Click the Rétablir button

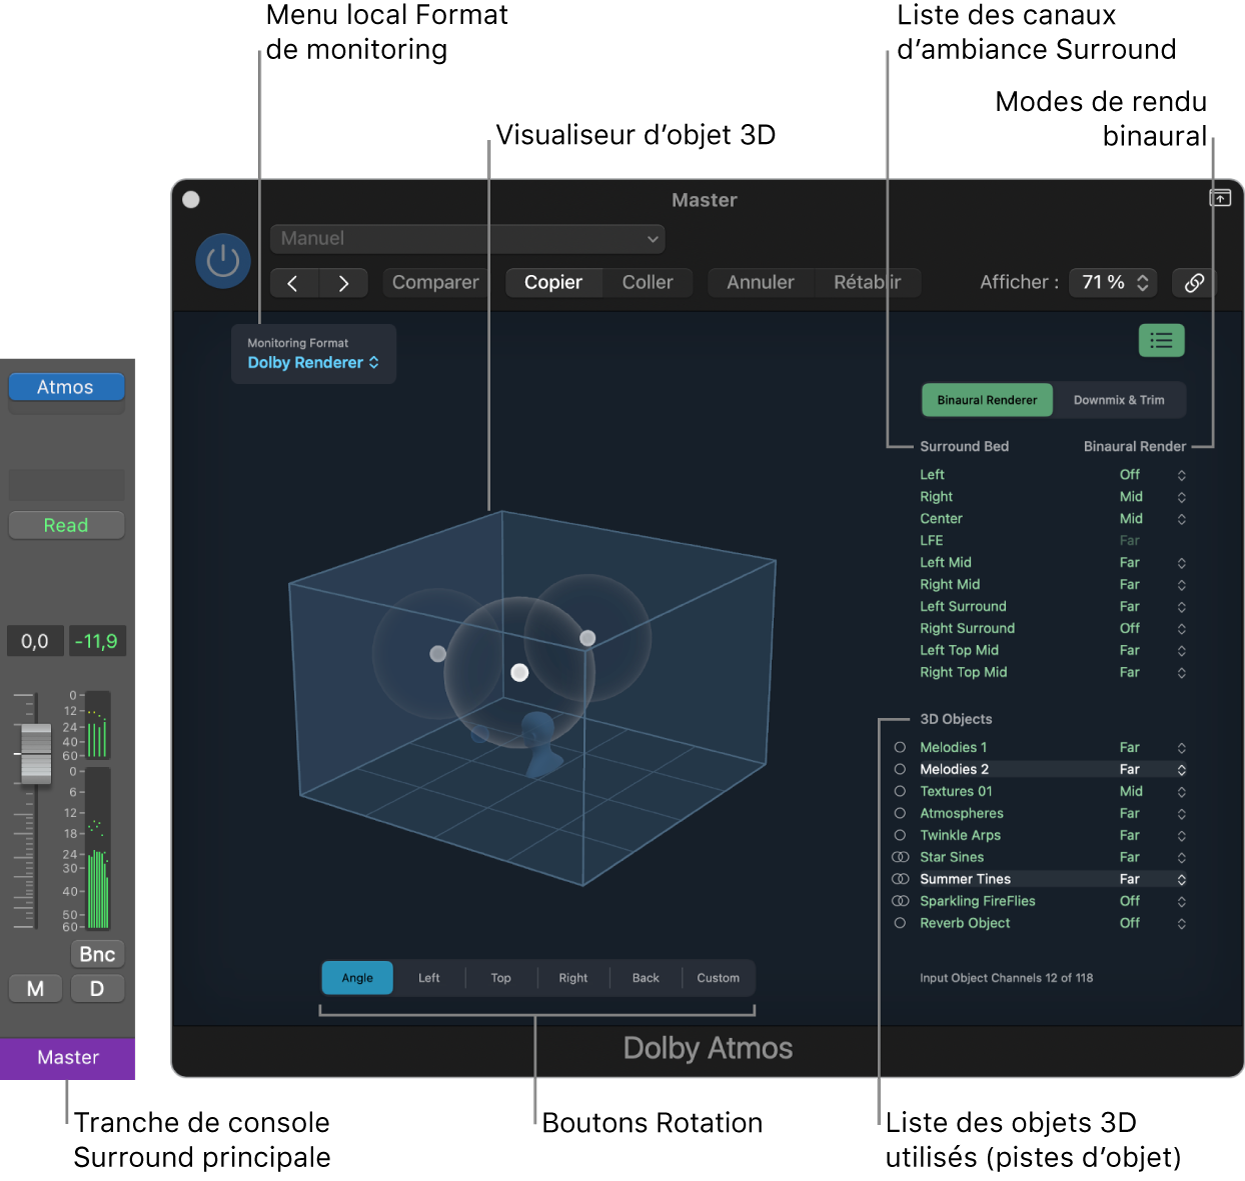pyautogui.click(x=867, y=283)
